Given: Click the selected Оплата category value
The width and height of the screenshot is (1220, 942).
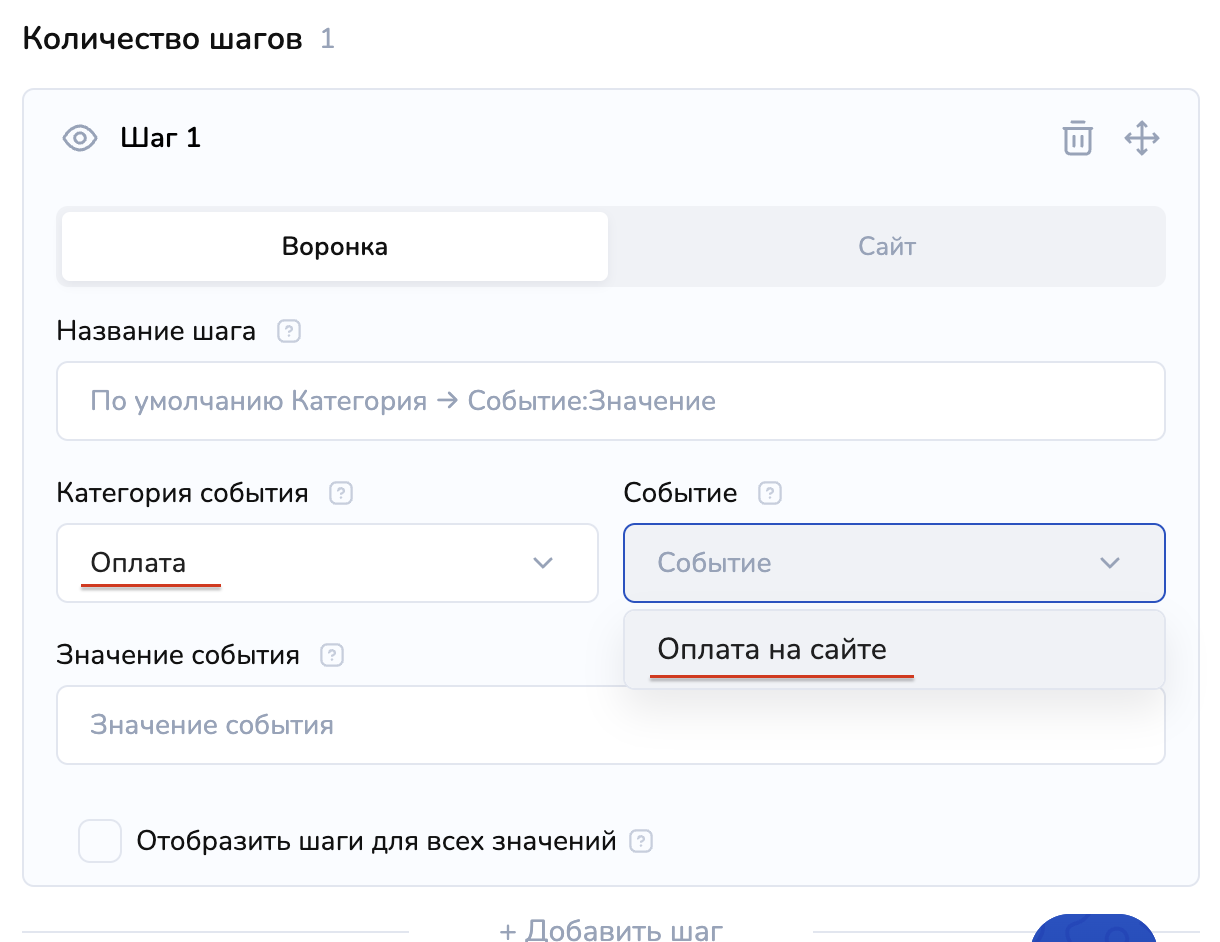Looking at the screenshot, I should tap(139, 563).
